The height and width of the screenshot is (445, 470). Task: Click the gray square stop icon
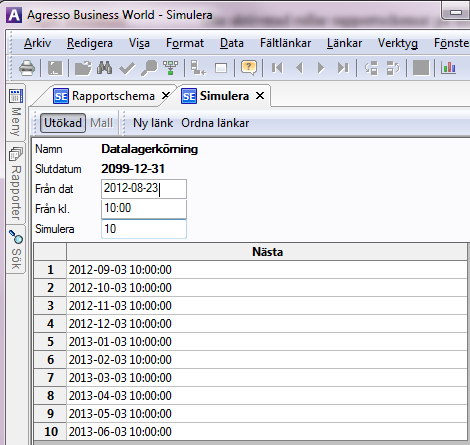[x=421, y=68]
